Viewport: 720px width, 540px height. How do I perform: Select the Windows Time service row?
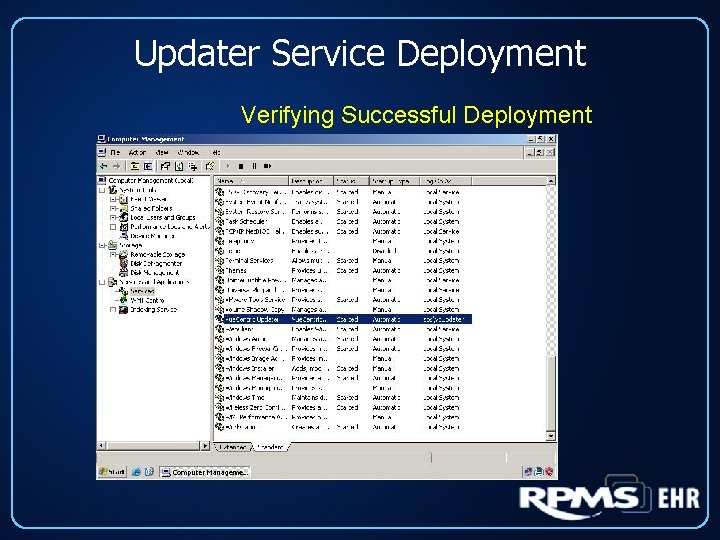tap(343, 398)
